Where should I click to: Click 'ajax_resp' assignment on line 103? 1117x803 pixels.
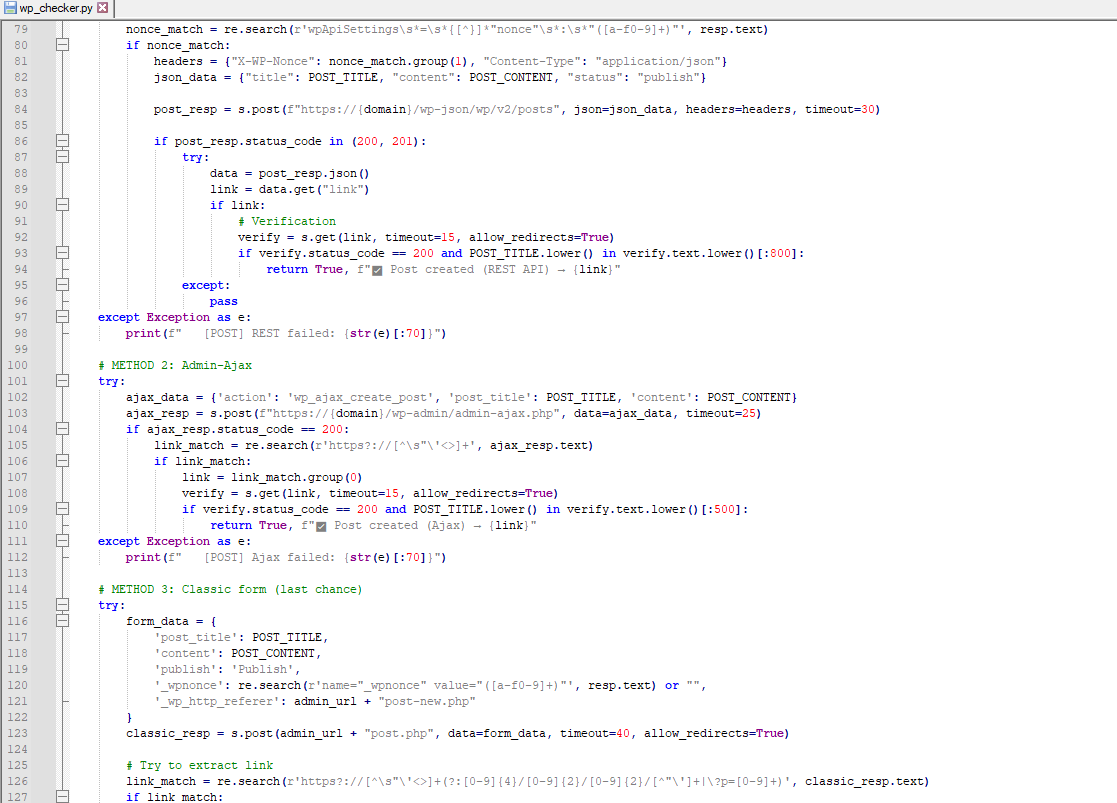[x=157, y=413]
